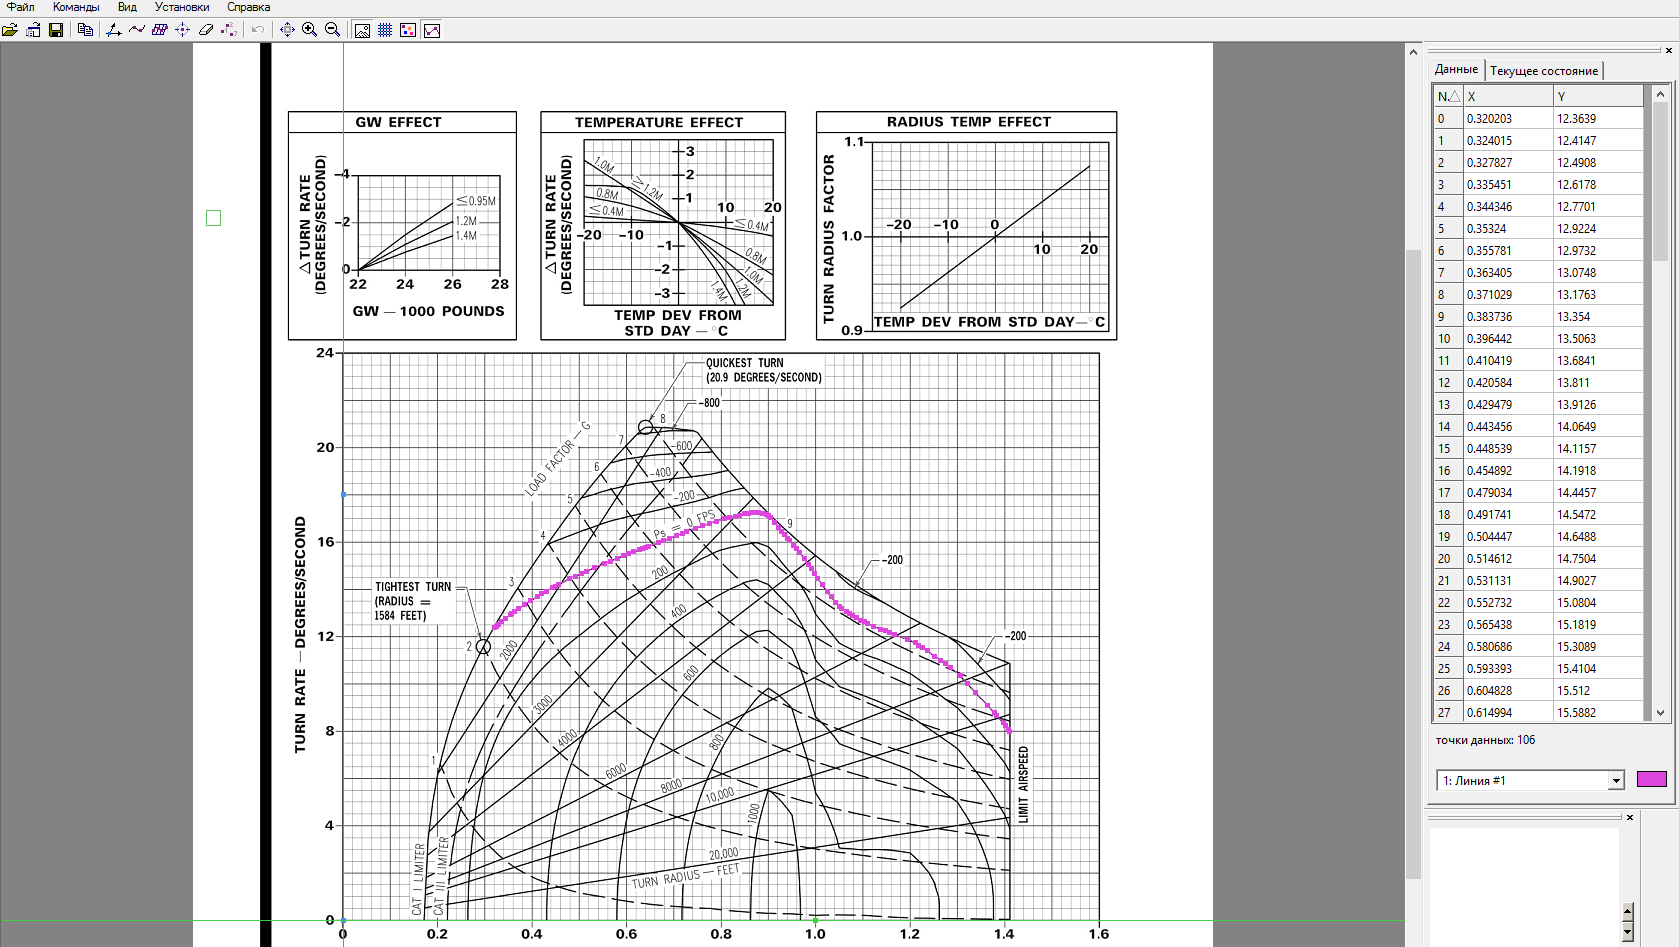The width and height of the screenshot is (1679, 947).
Task: Select the curve line tracing tool
Action: (x=136, y=30)
